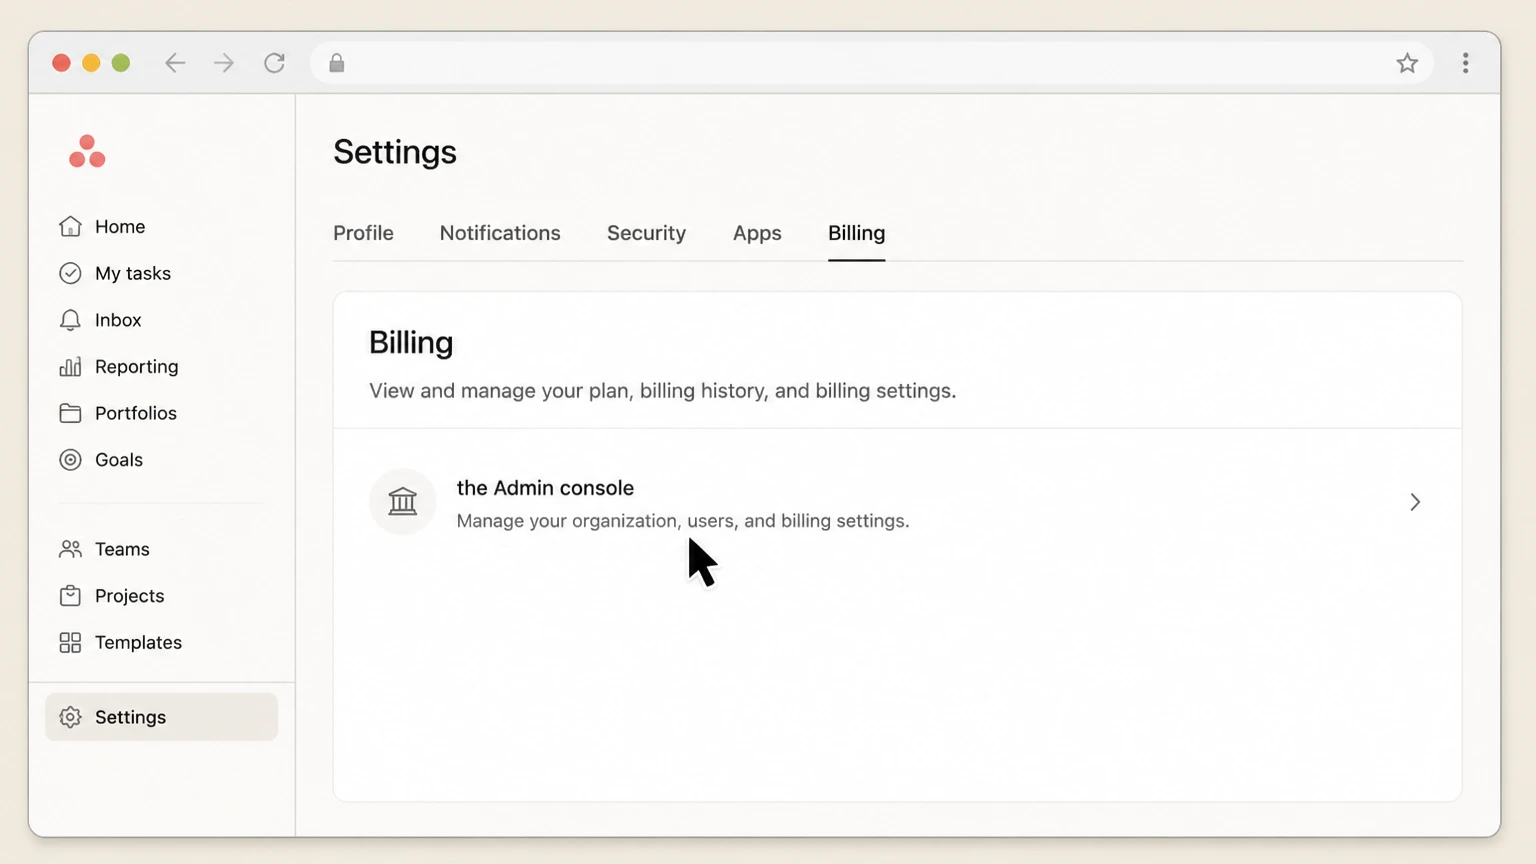Click the Billing section heading

[411, 342]
